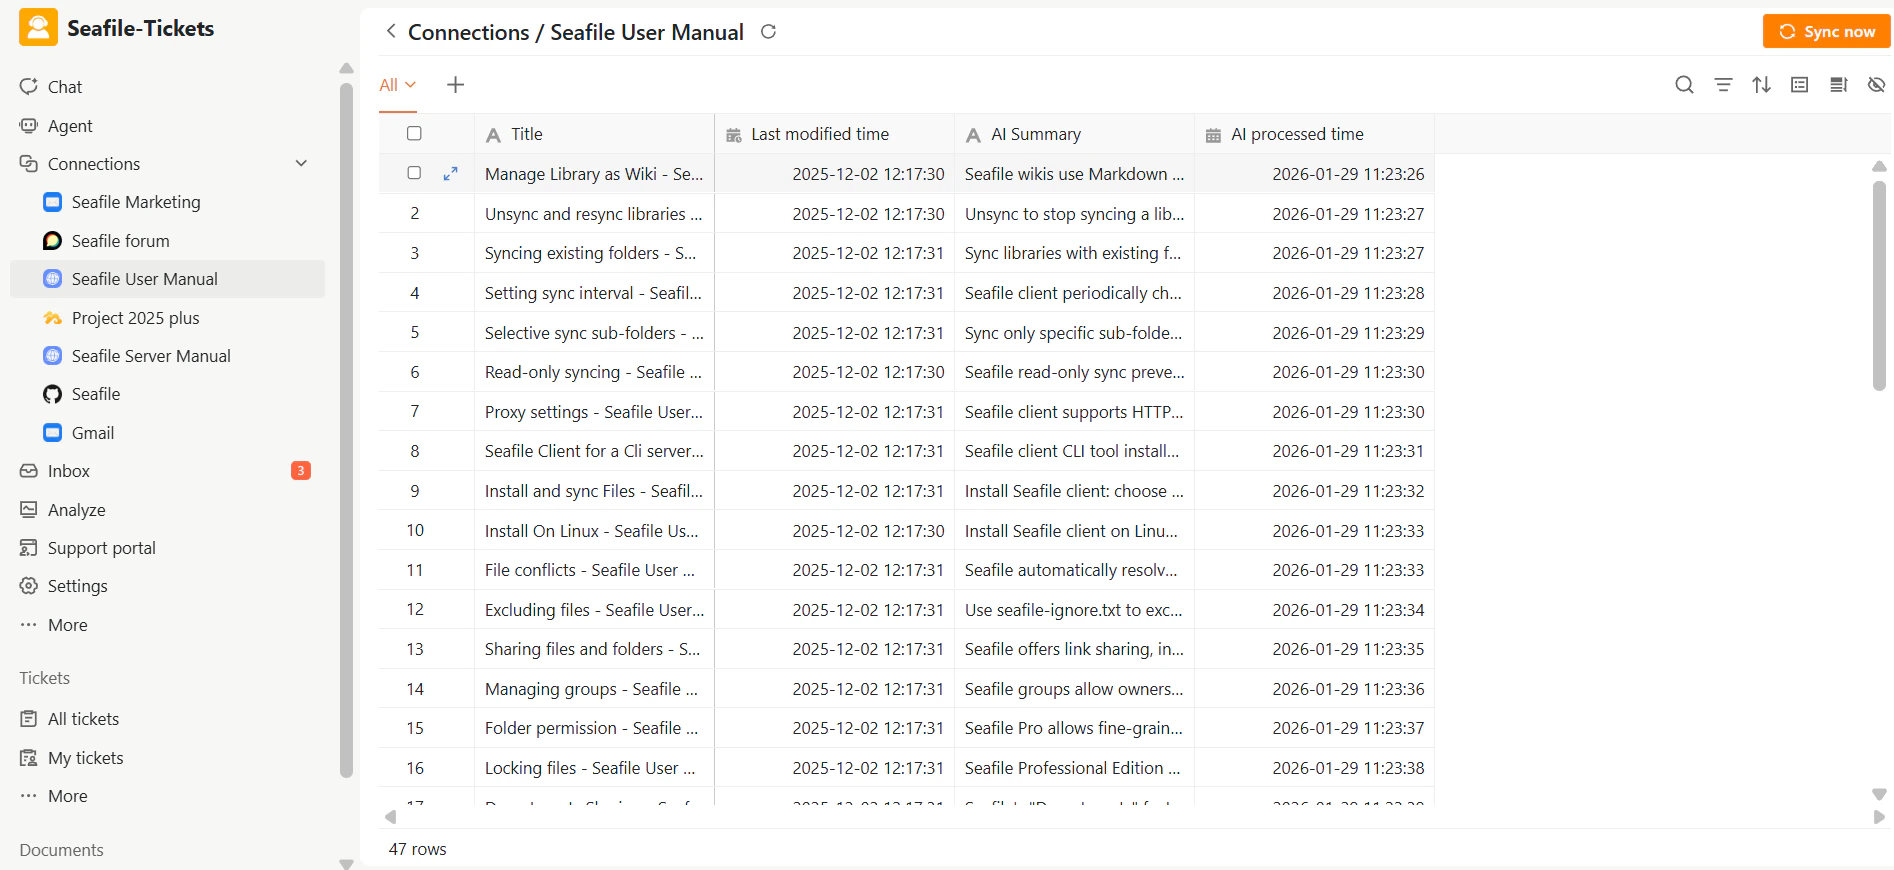
Task: Click the table vertical scrollbar thumb
Action: pos(1879,285)
